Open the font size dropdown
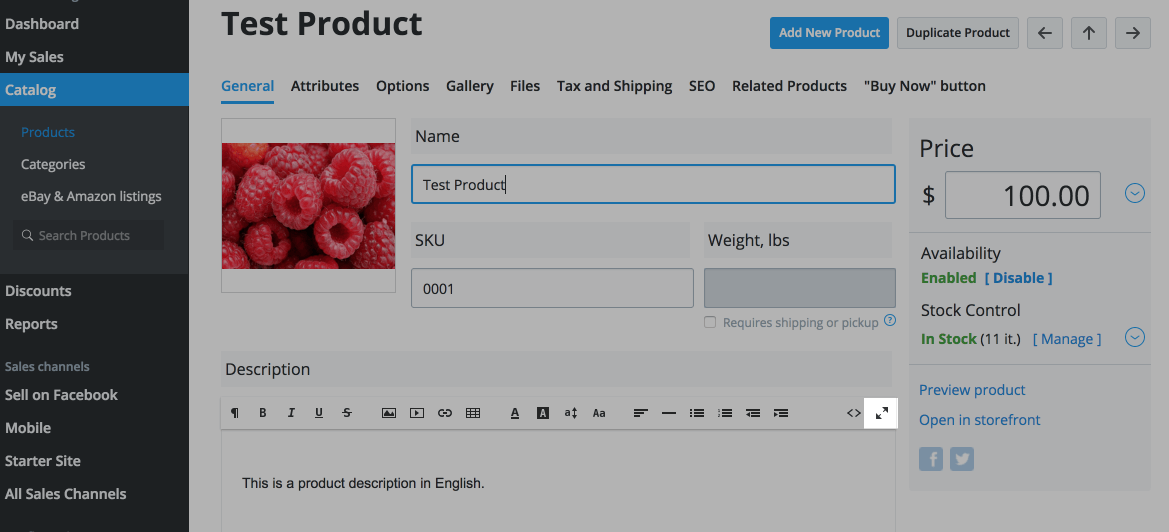The image size is (1169, 532). point(571,413)
